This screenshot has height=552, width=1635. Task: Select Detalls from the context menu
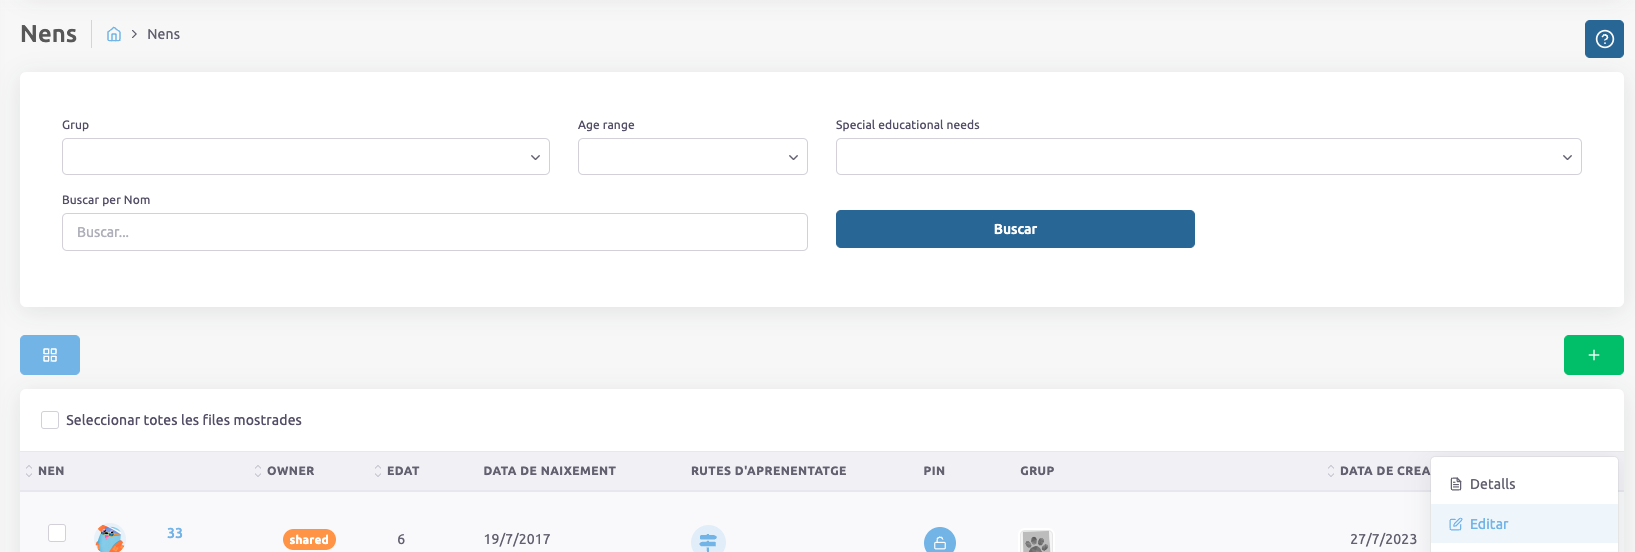pos(1492,484)
